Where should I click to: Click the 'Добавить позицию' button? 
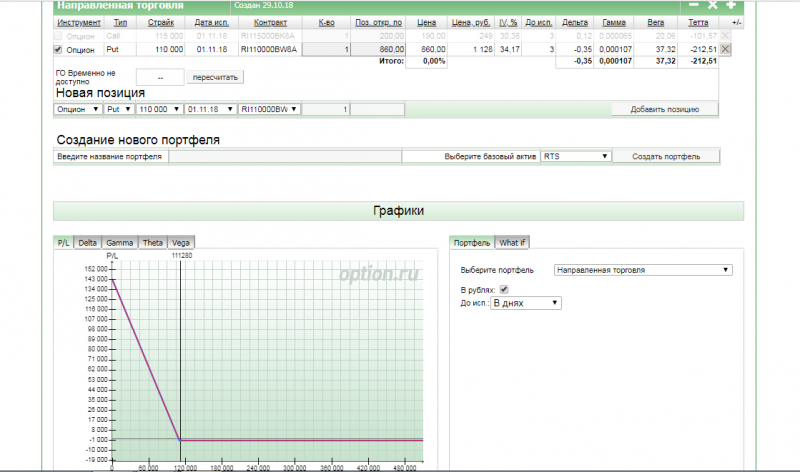665,109
